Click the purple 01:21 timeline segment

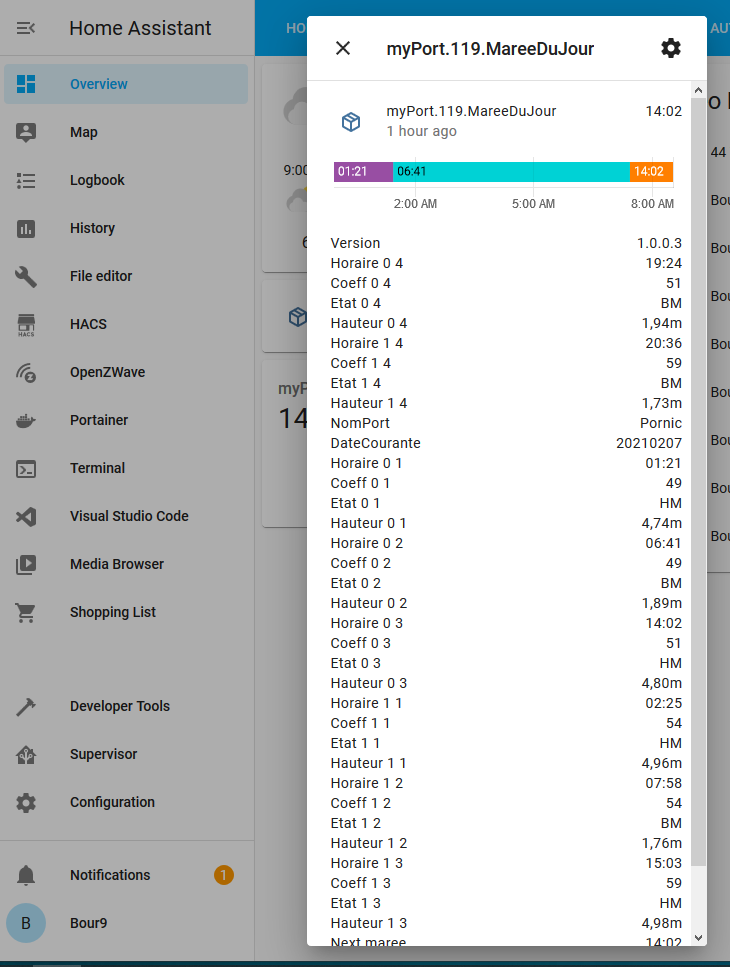click(362, 171)
